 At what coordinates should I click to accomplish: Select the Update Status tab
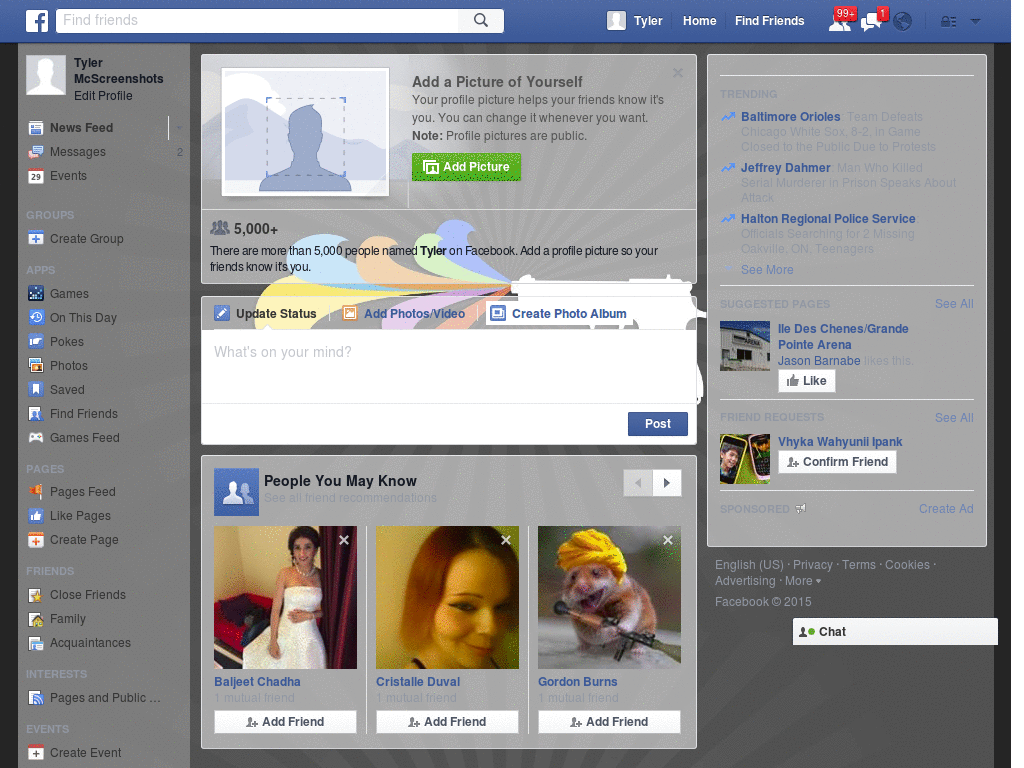point(266,313)
